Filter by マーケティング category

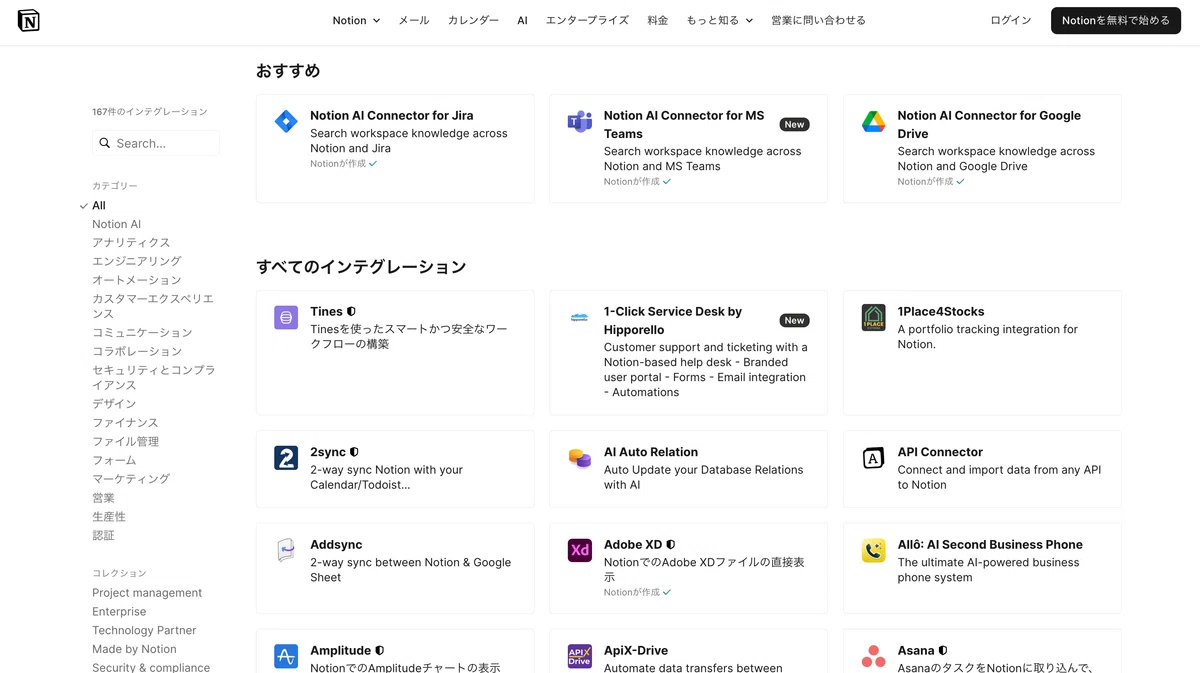pos(131,479)
